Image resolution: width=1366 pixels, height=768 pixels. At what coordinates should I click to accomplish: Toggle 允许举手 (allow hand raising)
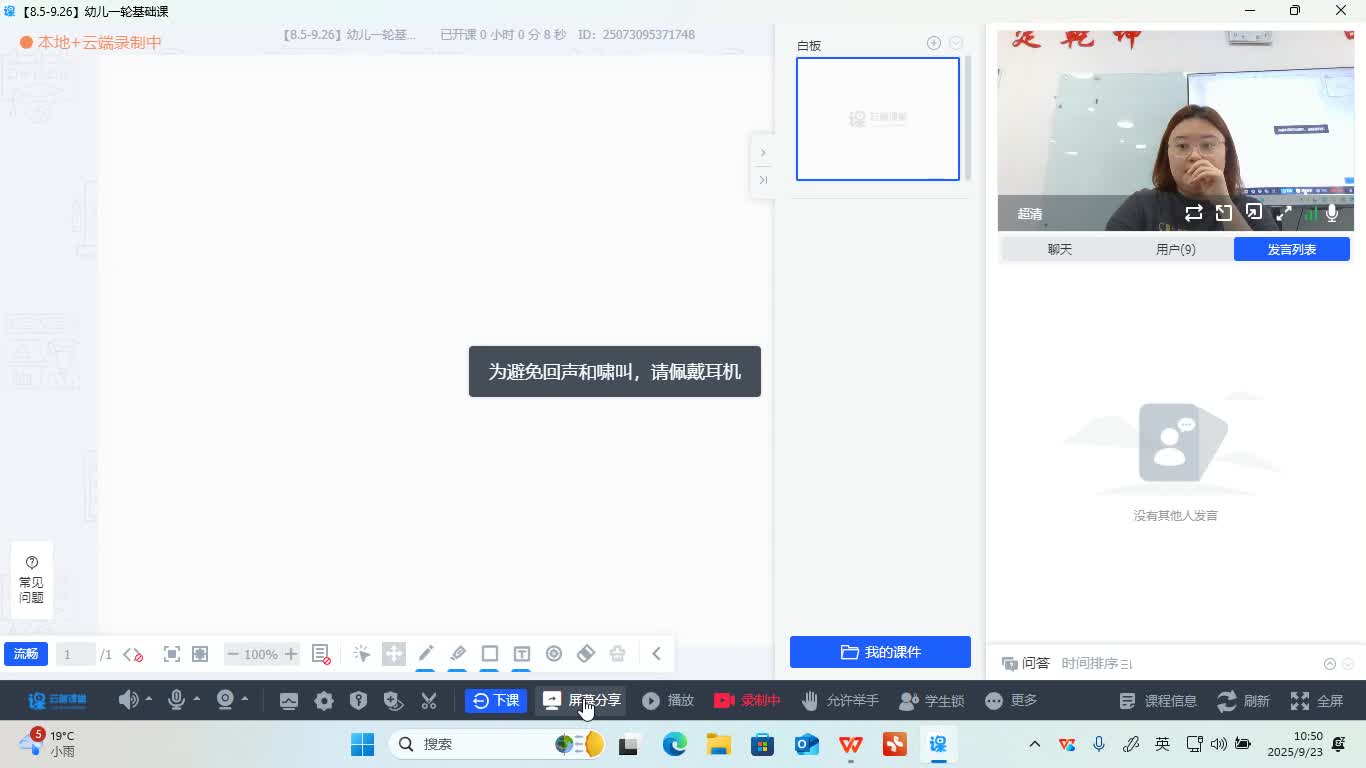[840, 700]
